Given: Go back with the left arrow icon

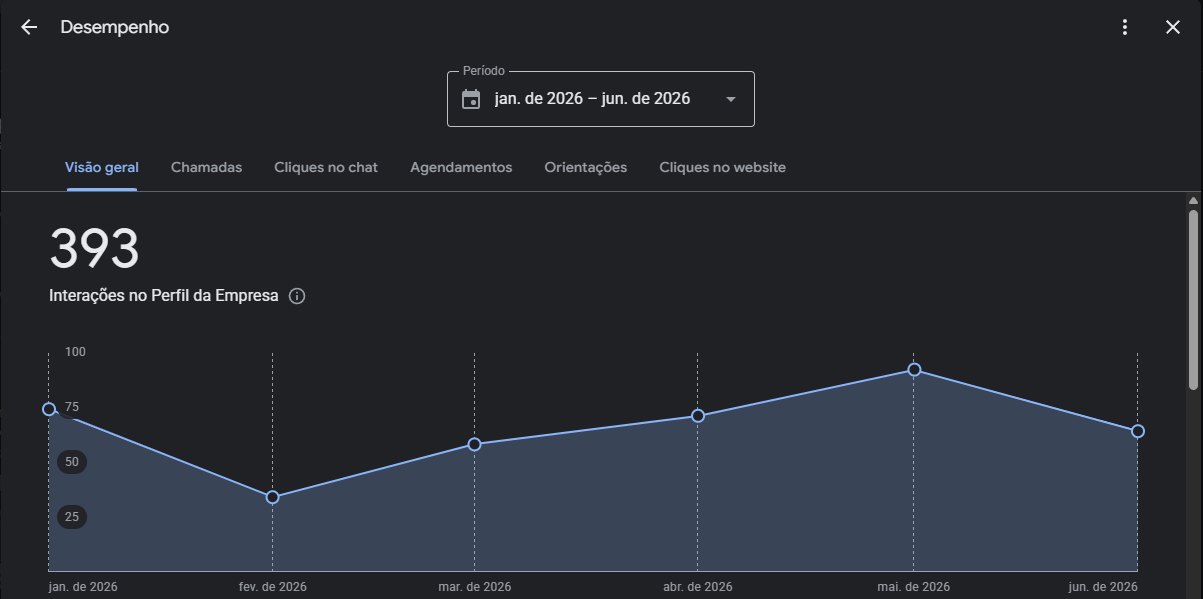Looking at the screenshot, I should pyautogui.click(x=29, y=27).
